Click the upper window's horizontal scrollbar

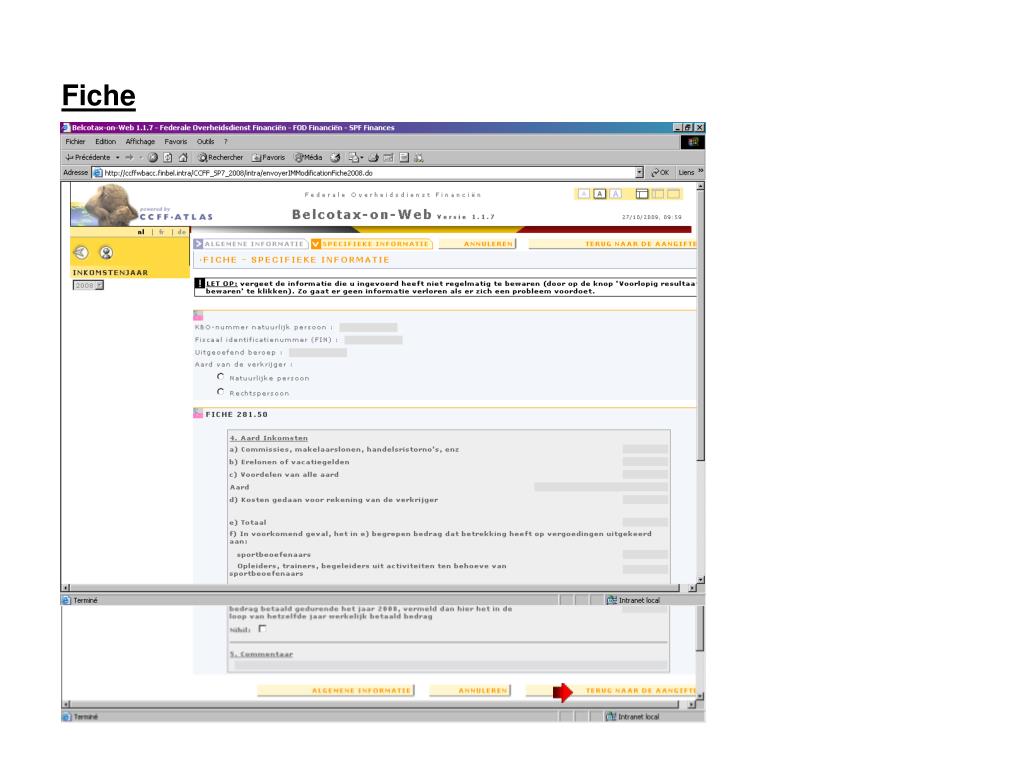pos(379,588)
